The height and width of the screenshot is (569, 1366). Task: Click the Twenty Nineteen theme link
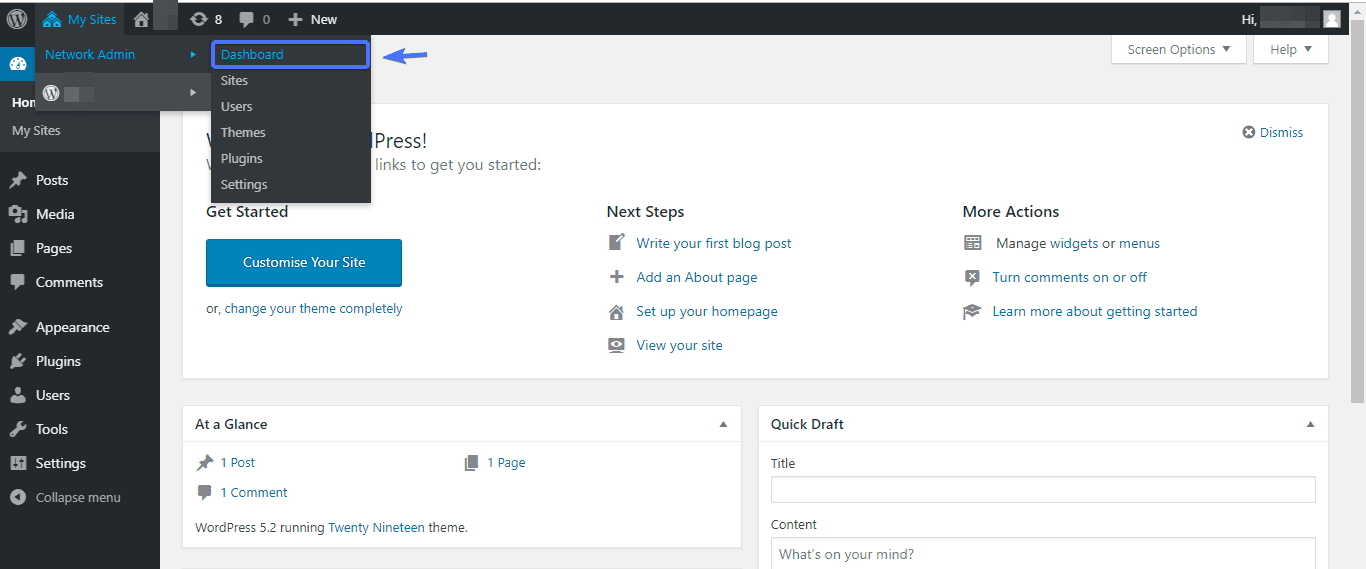pos(376,527)
